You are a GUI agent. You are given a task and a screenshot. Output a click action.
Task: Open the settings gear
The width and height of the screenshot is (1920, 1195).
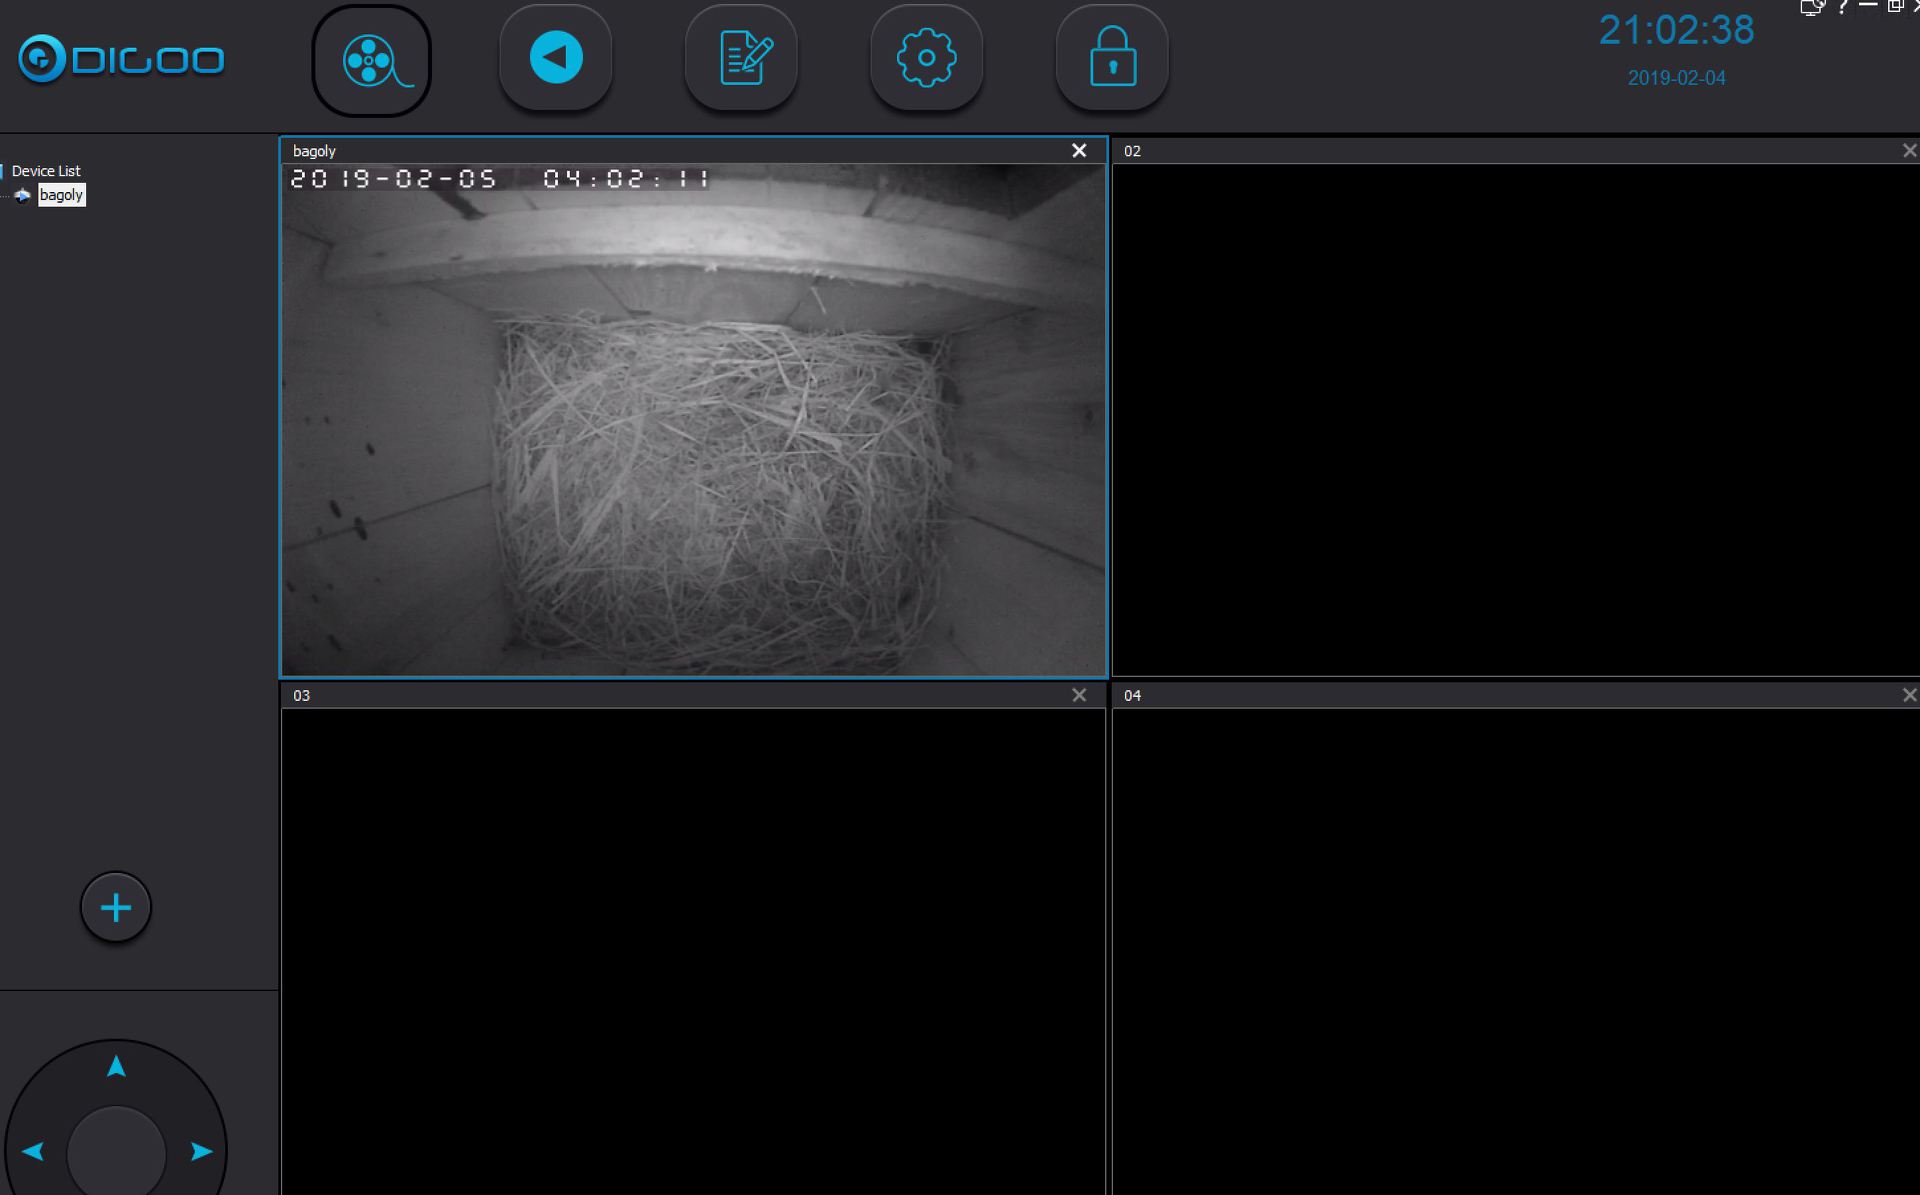[926, 58]
